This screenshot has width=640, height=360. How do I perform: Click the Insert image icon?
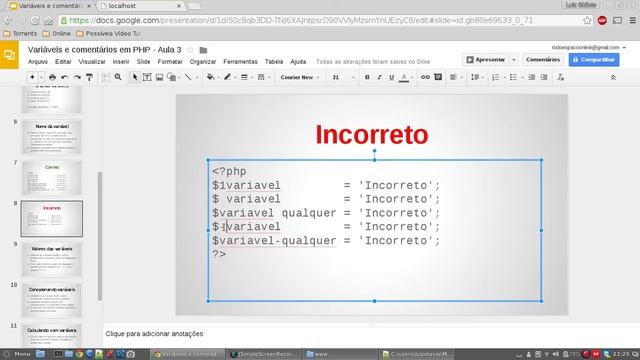pos(159,77)
